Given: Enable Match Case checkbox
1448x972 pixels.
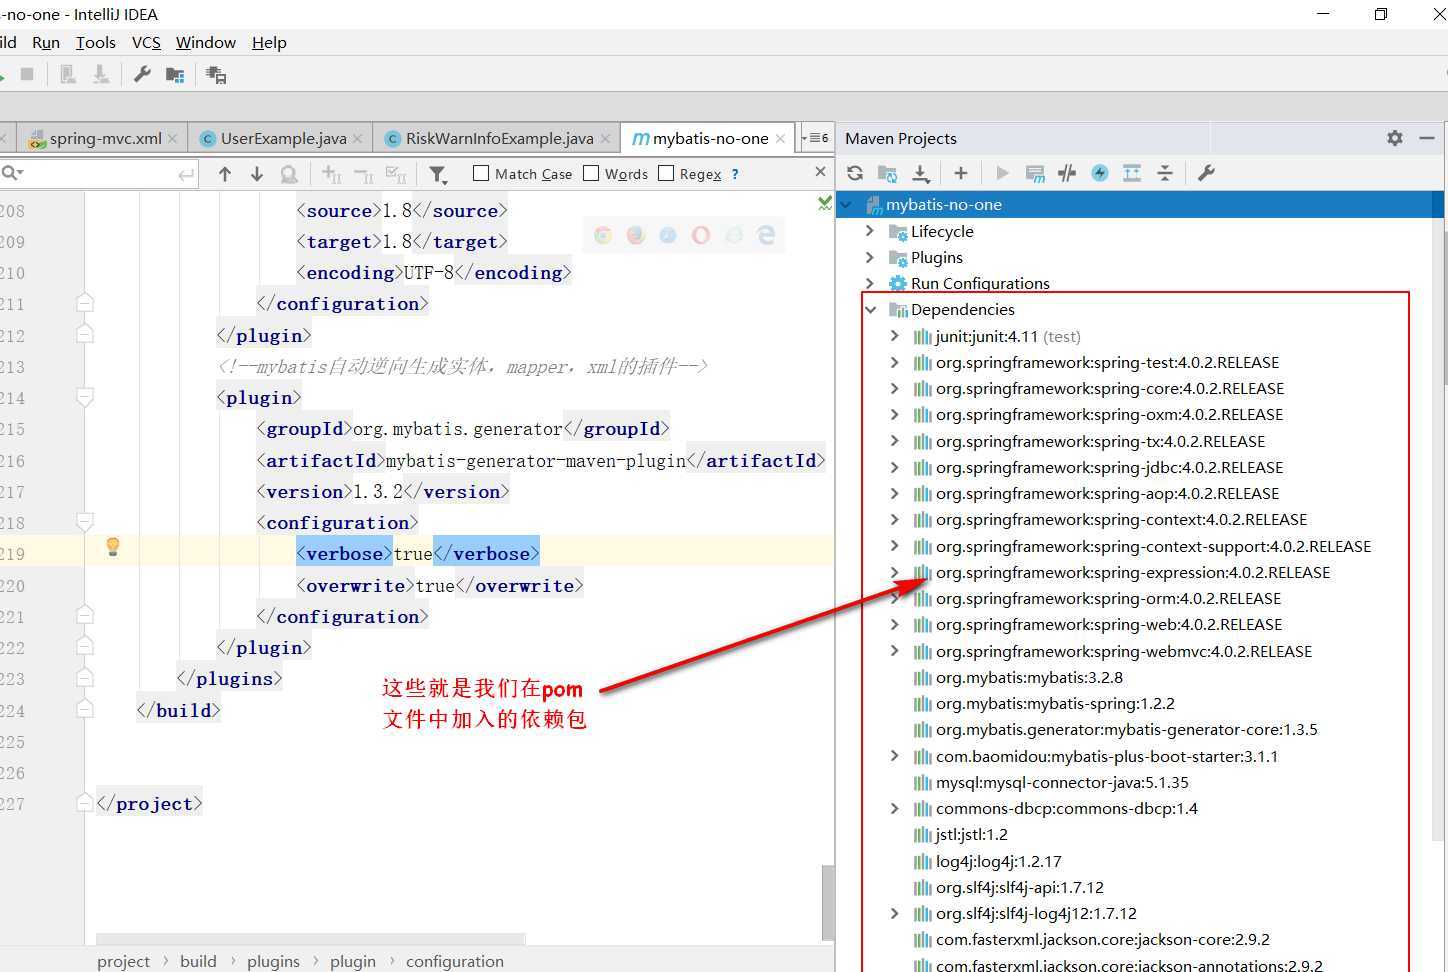Looking at the screenshot, I should (x=481, y=173).
